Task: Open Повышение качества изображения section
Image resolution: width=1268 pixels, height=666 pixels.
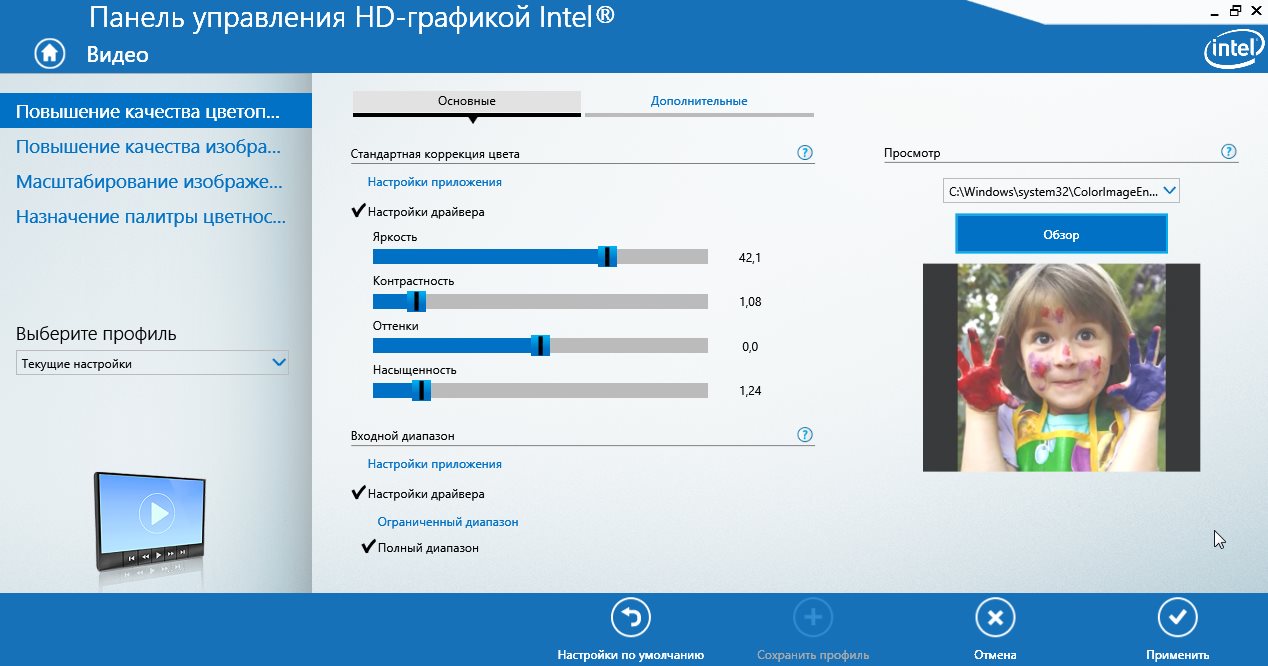Action: click(148, 147)
